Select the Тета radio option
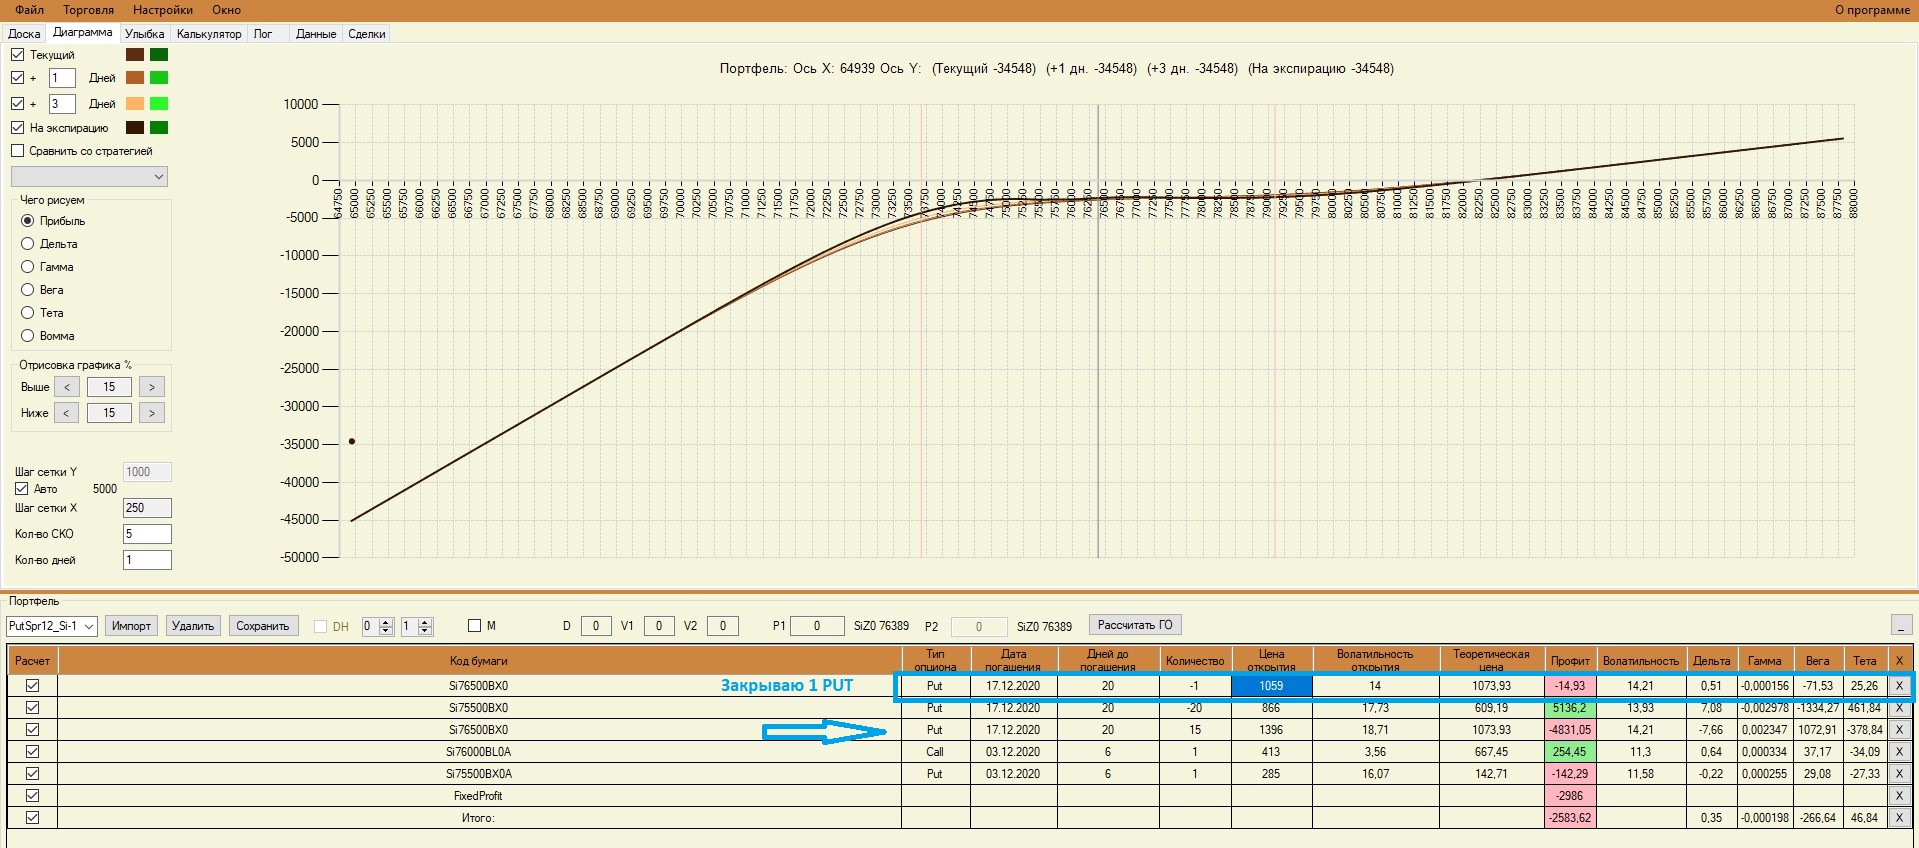This screenshot has height=848, width=1919. click(28, 313)
